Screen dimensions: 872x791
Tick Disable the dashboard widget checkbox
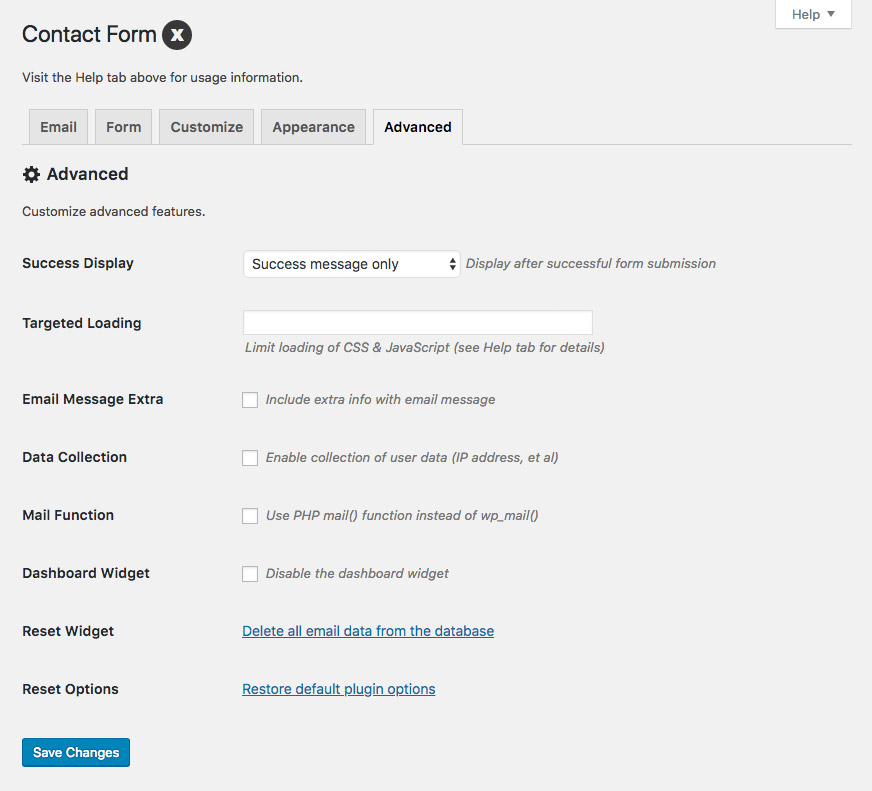click(x=250, y=574)
